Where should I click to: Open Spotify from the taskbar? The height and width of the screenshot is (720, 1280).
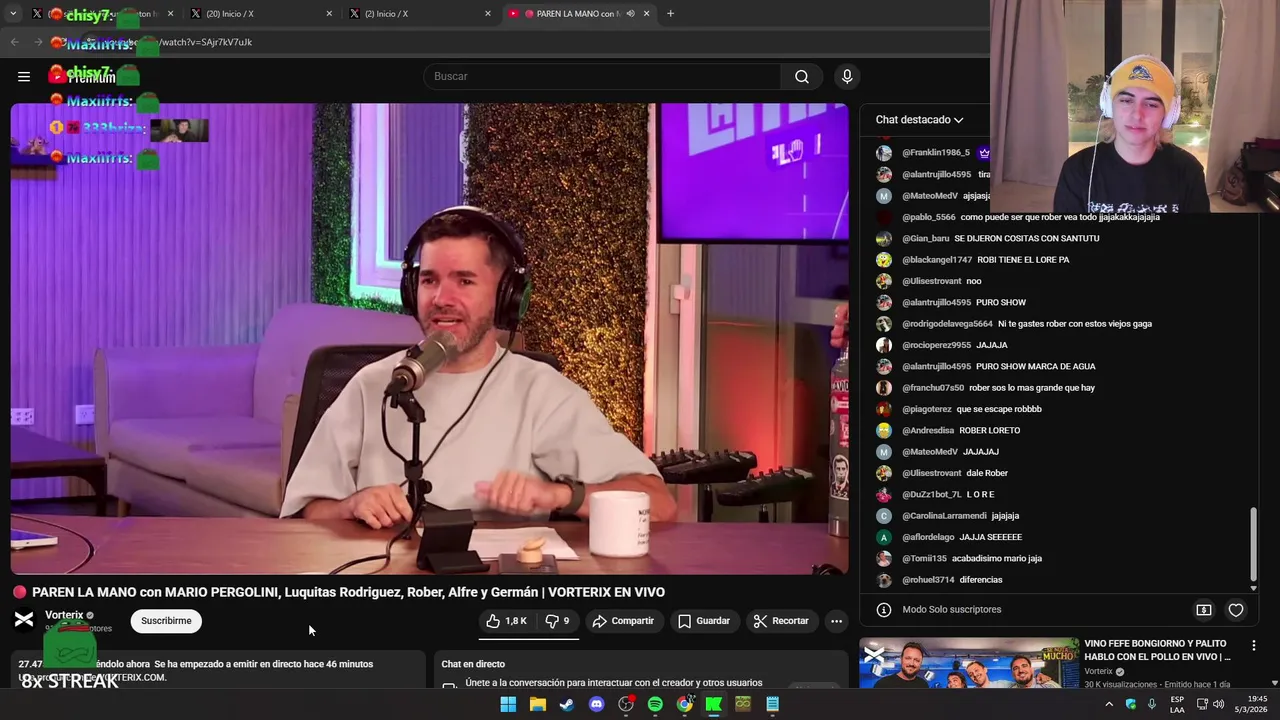click(x=655, y=704)
